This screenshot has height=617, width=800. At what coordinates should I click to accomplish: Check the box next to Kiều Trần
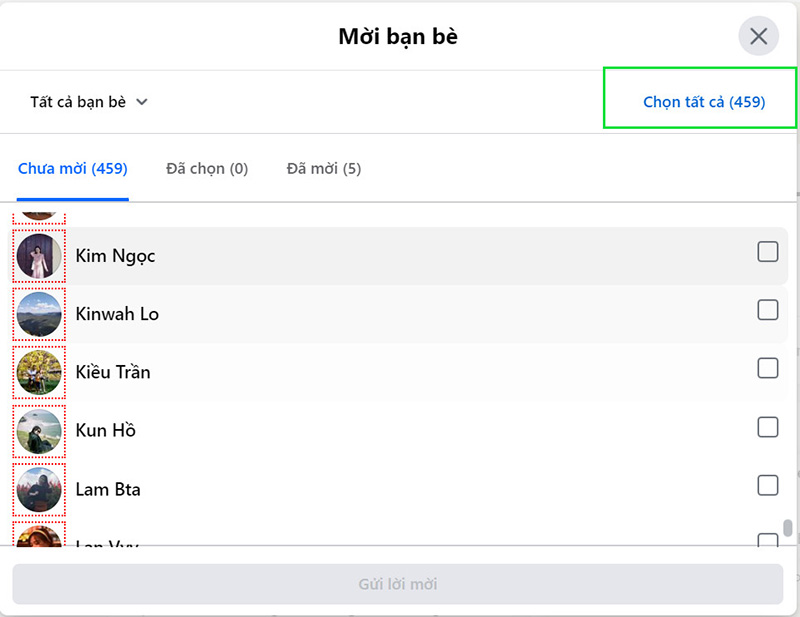[x=767, y=368]
